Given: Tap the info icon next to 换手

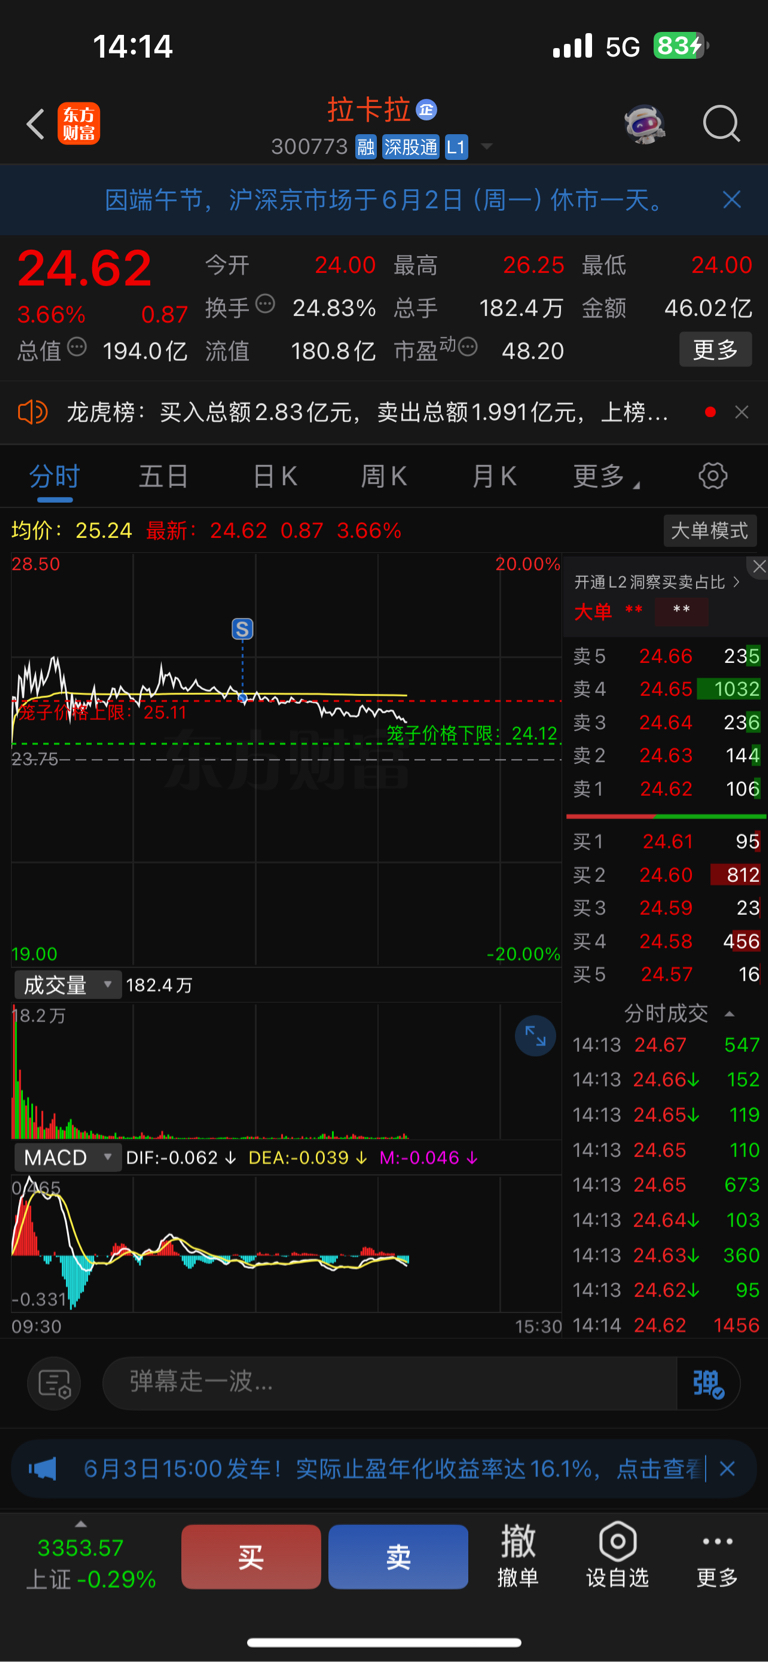Looking at the screenshot, I should click(x=265, y=304).
